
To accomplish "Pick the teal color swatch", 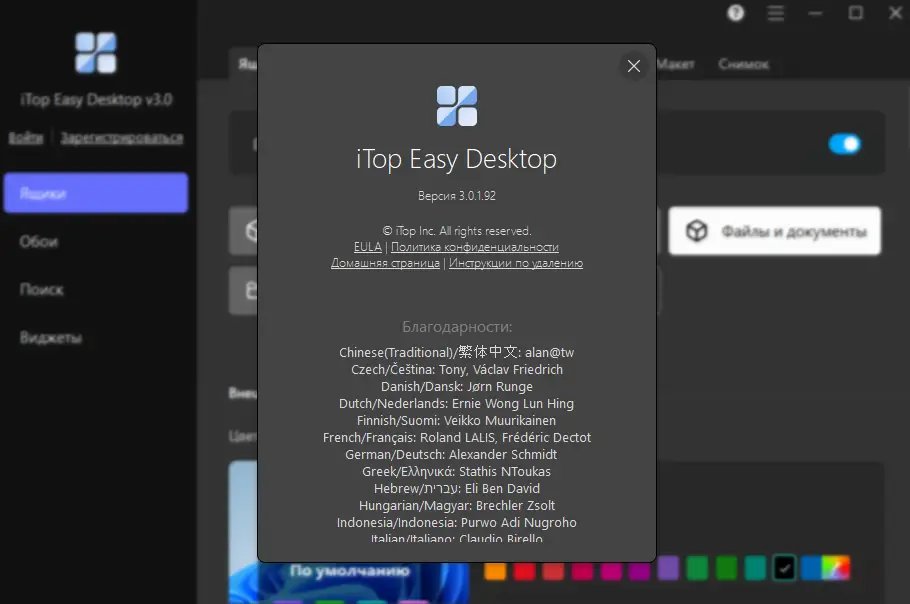I will pos(755,569).
